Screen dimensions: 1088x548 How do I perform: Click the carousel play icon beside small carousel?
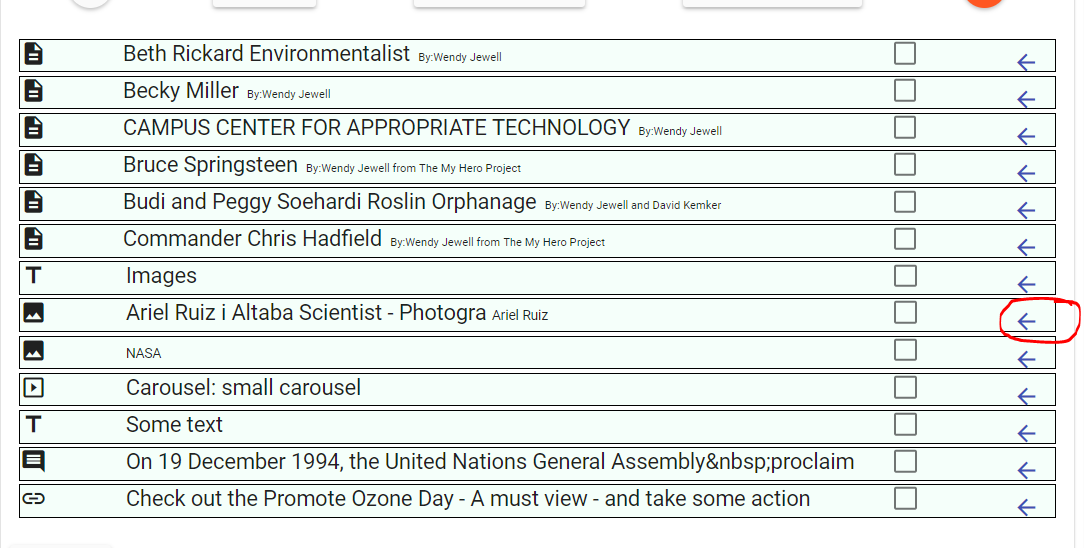coord(33,387)
